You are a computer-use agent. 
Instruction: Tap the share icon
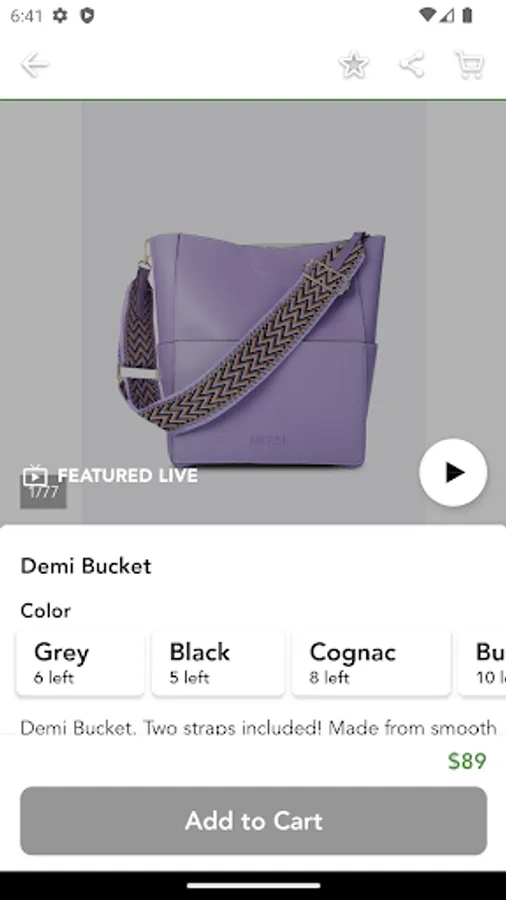[412, 64]
